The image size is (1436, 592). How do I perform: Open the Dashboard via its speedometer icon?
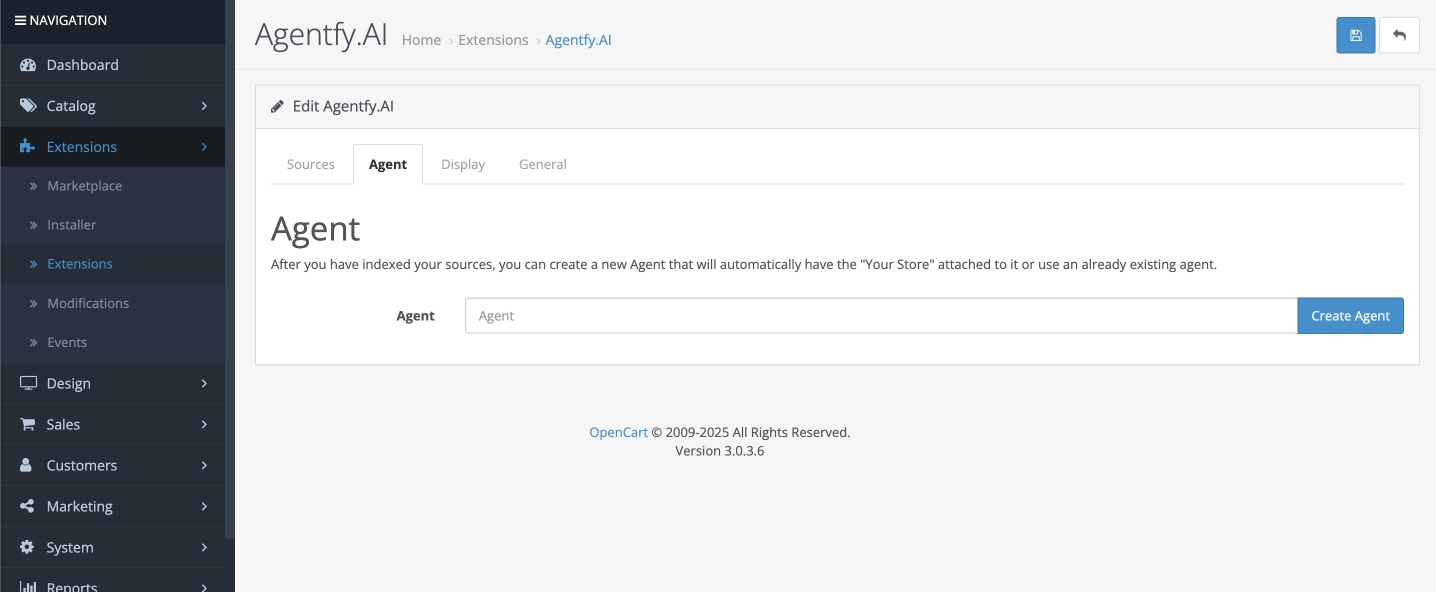coord(27,64)
